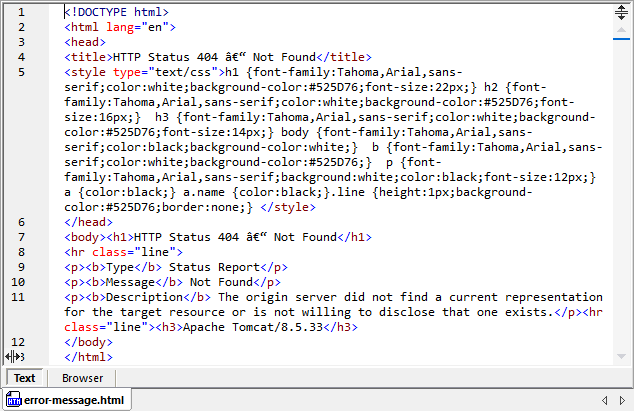This screenshot has height=411, width=634.
Task: Click the scroll-up arrow on the vertical scrollbar
Action: coord(621,28)
